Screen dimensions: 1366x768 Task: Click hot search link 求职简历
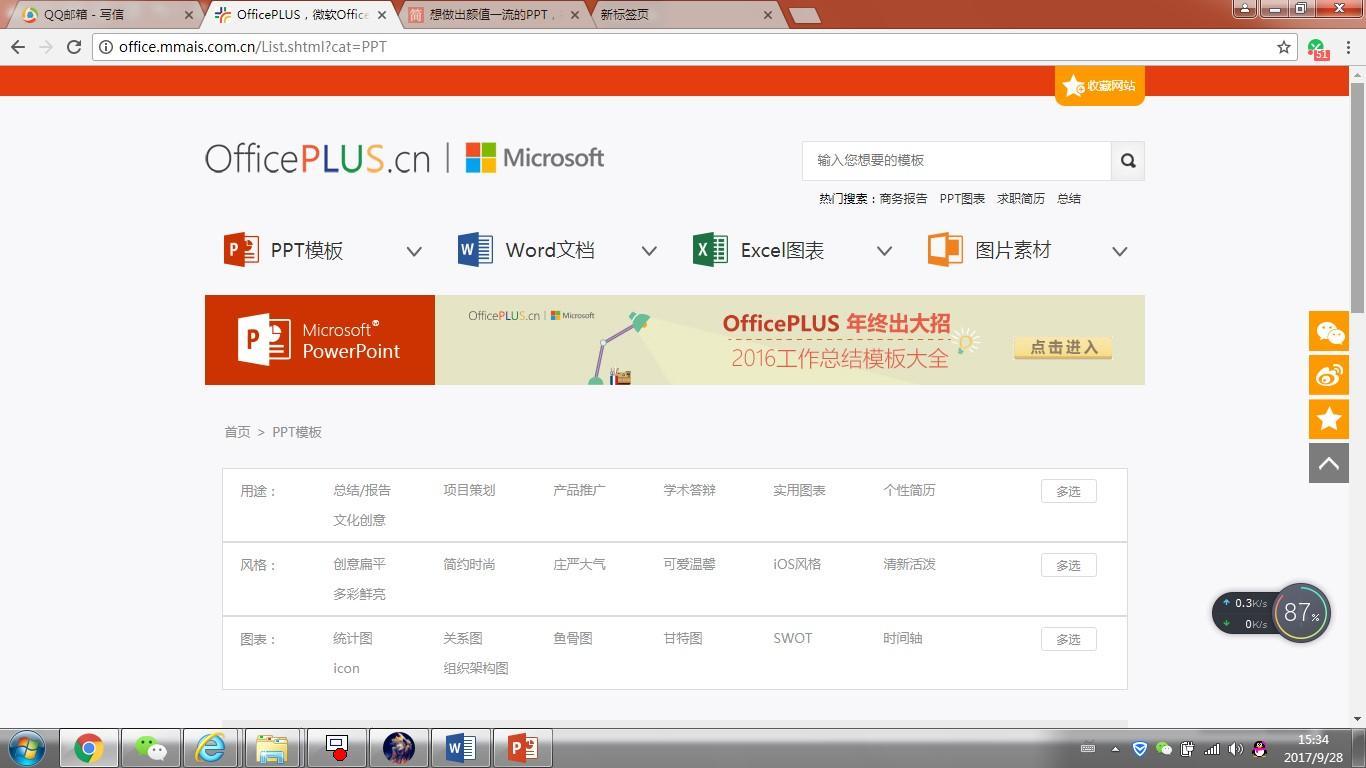[x=1020, y=198]
